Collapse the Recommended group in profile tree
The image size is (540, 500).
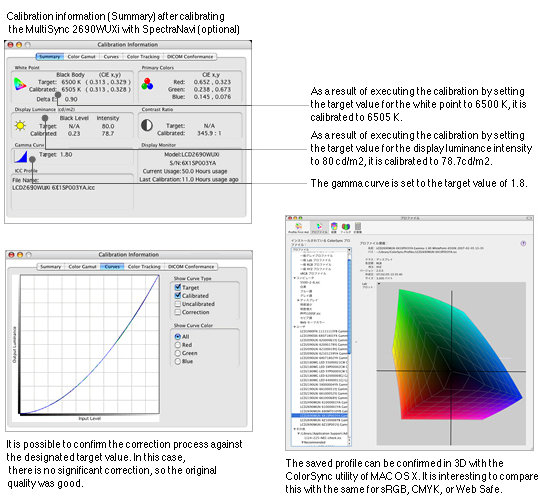coord(302,442)
